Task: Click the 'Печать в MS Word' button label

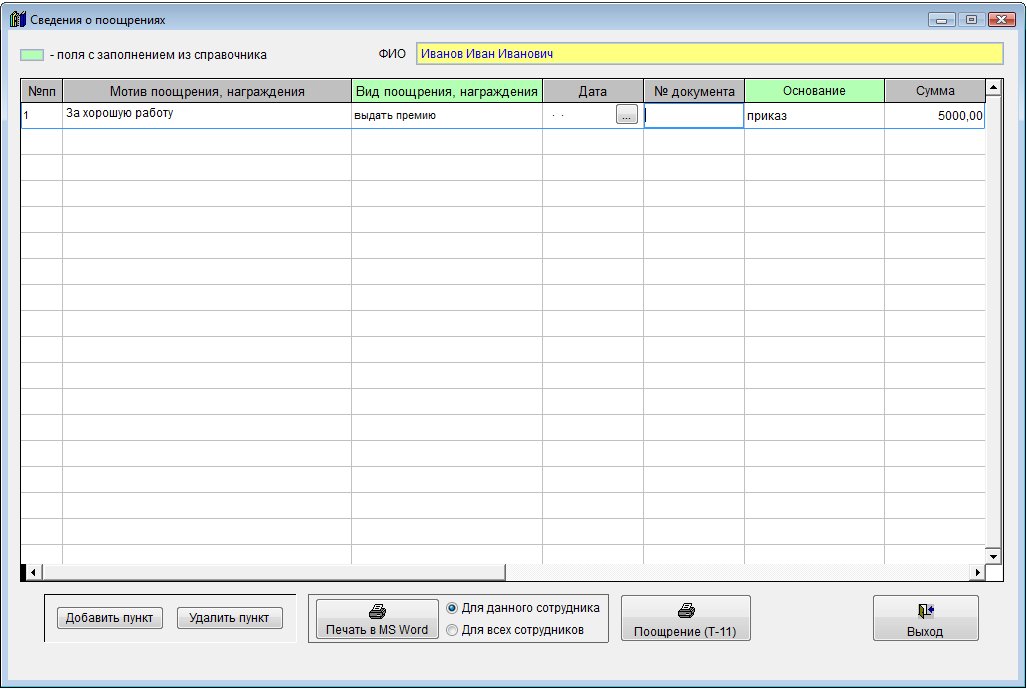Action: [x=377, y=630]
